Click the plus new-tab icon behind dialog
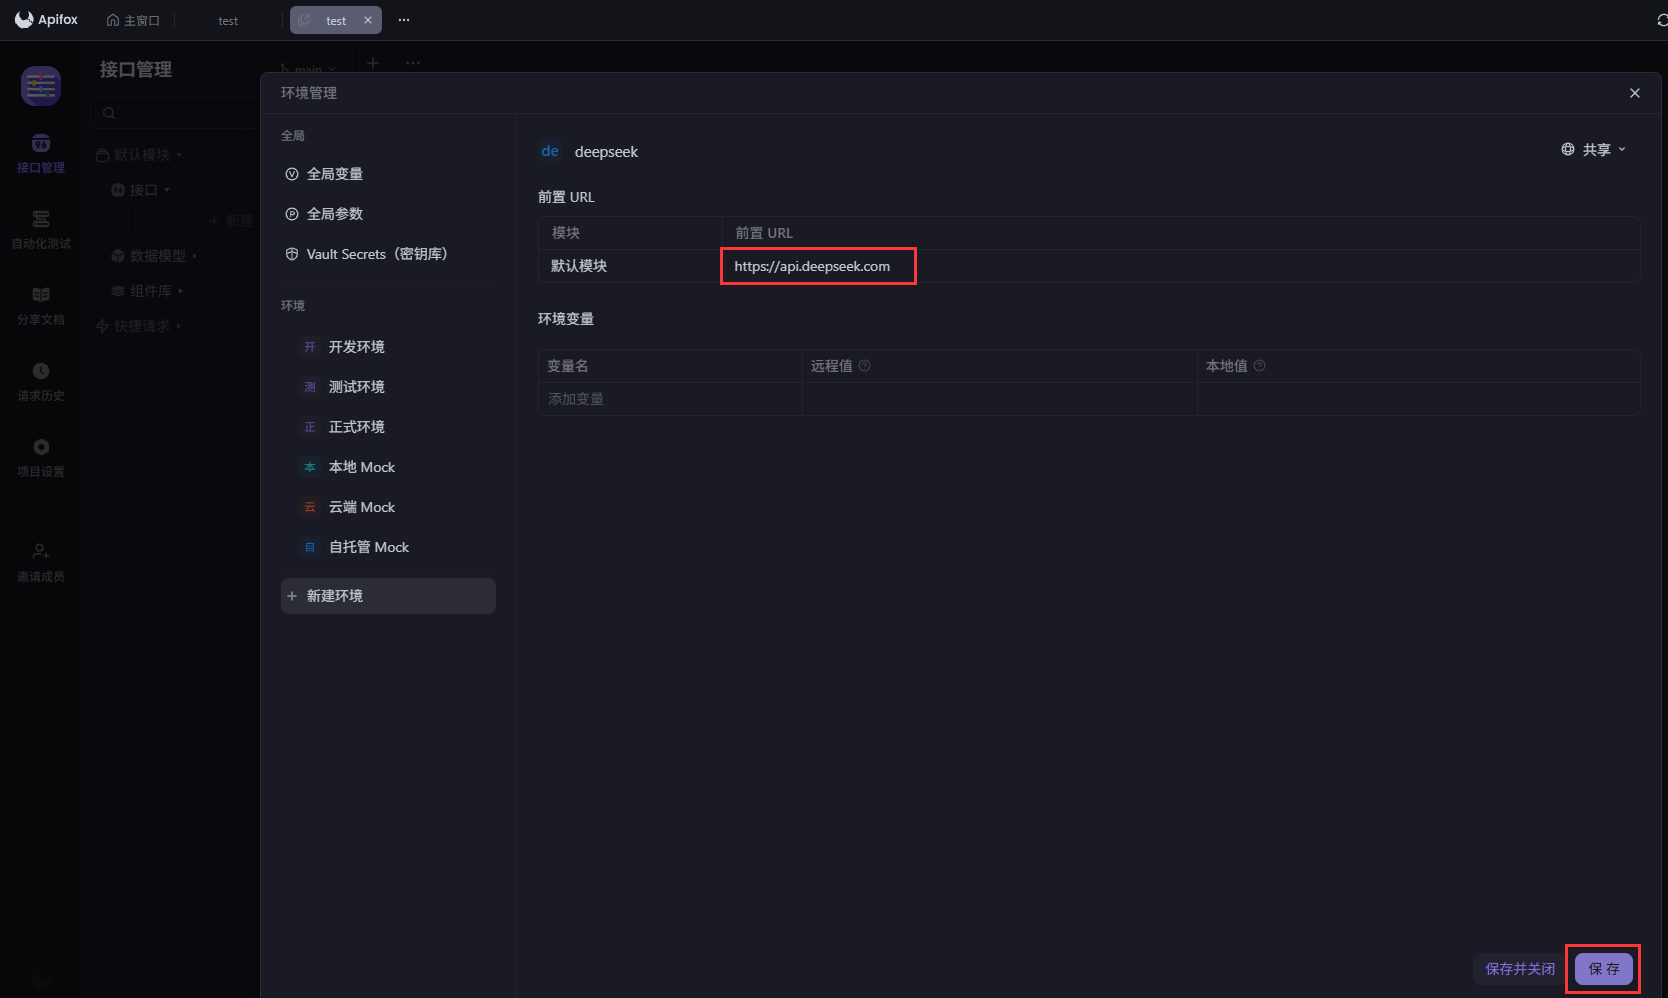Screen dimensions: 1668x998 click(x=373, y=63)
